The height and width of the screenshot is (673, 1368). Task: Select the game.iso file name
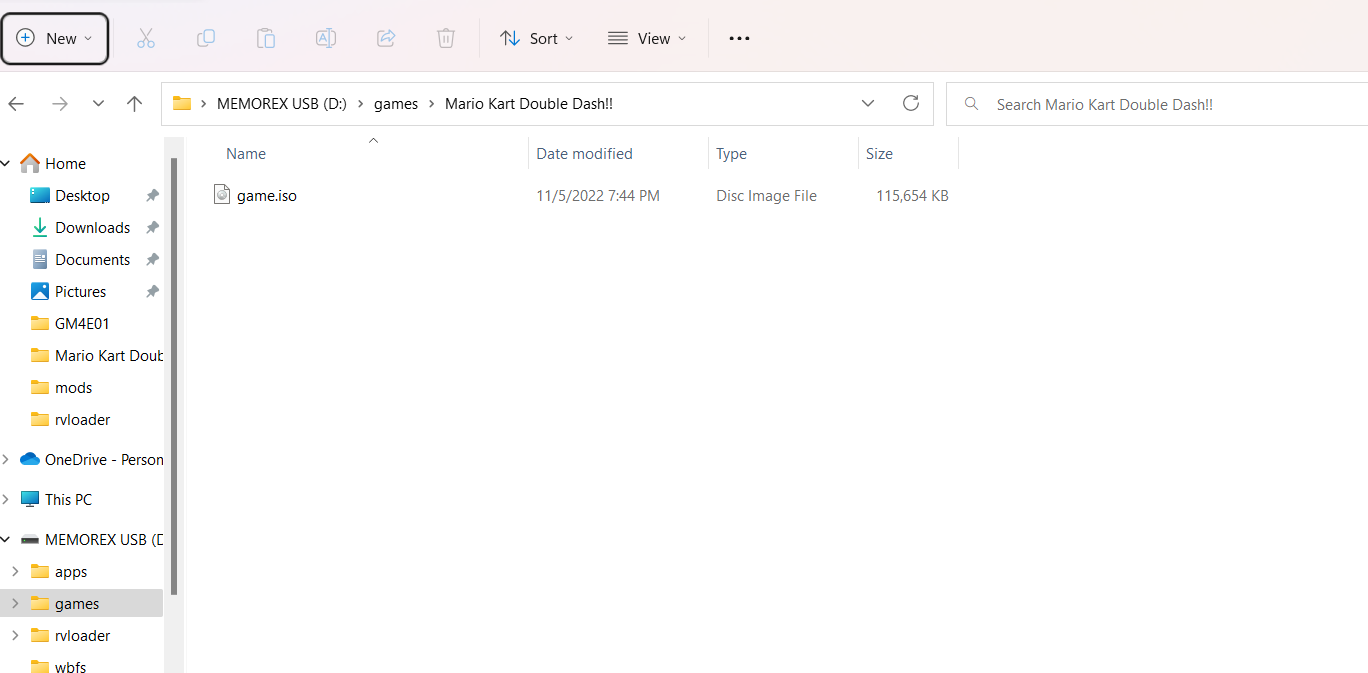click(x=267, y=196)
